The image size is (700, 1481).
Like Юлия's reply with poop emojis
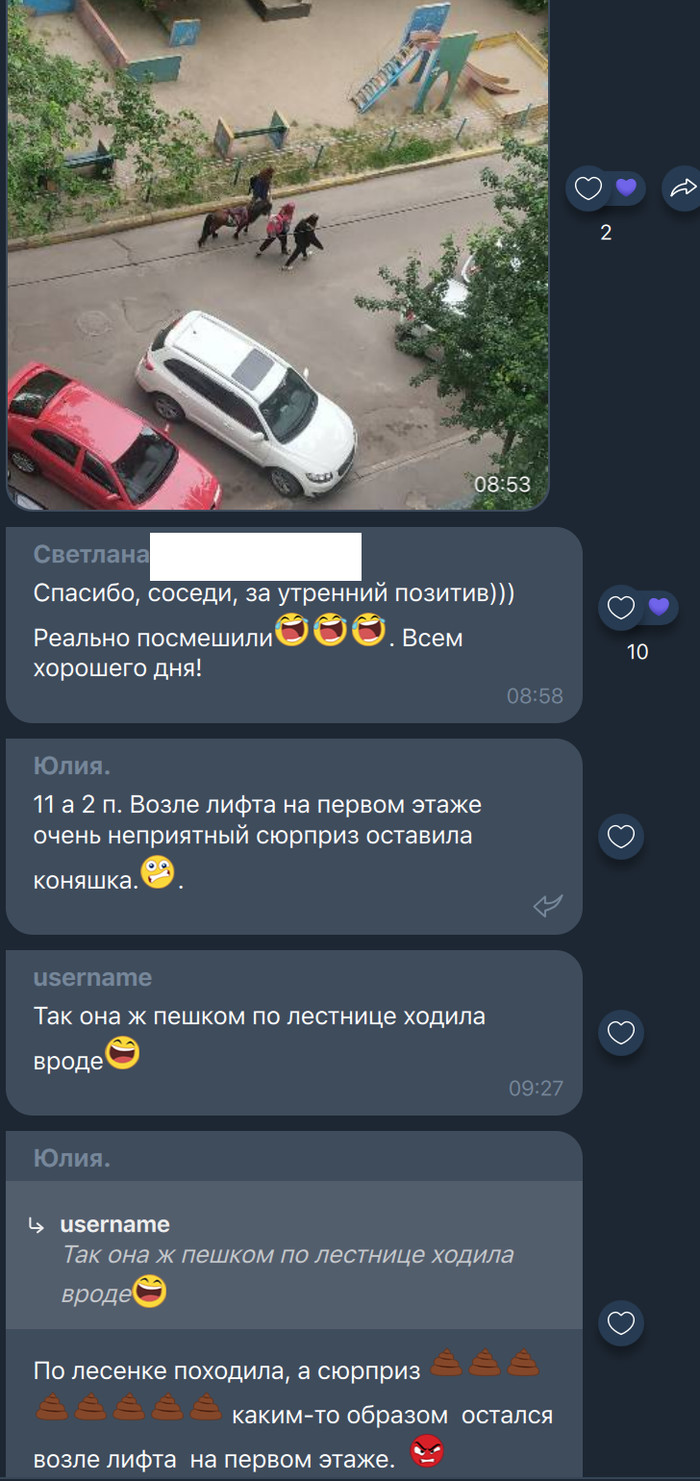click(621, 1323)
